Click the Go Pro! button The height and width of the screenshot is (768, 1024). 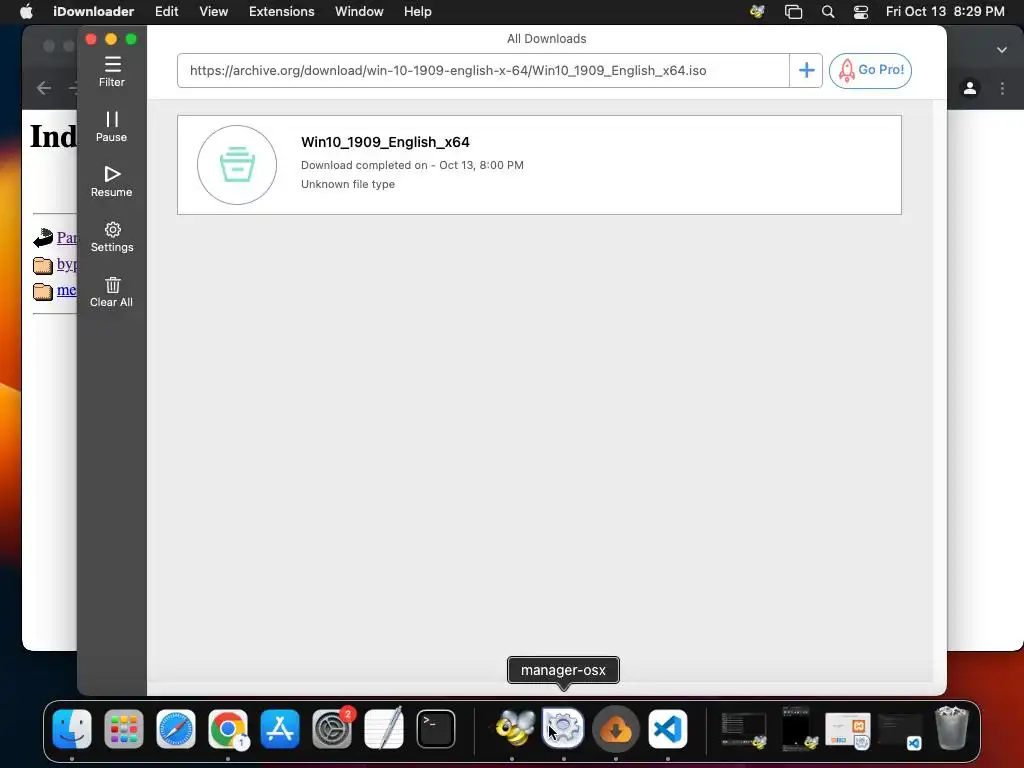click(x=870, y=71)
